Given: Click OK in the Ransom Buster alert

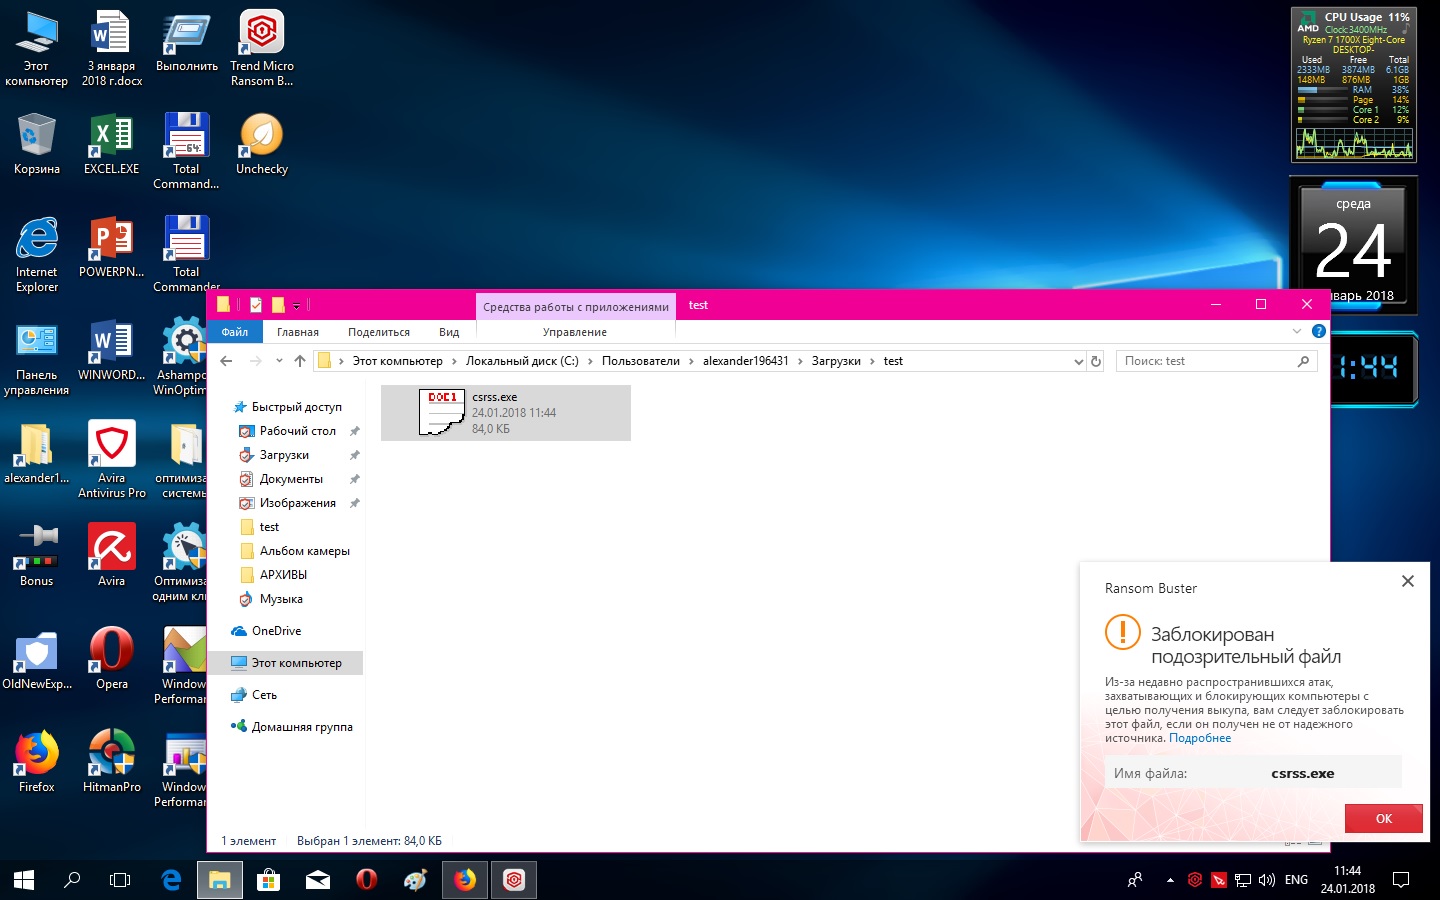Looking at the screenshot, I should click(x=1383, y=818).
